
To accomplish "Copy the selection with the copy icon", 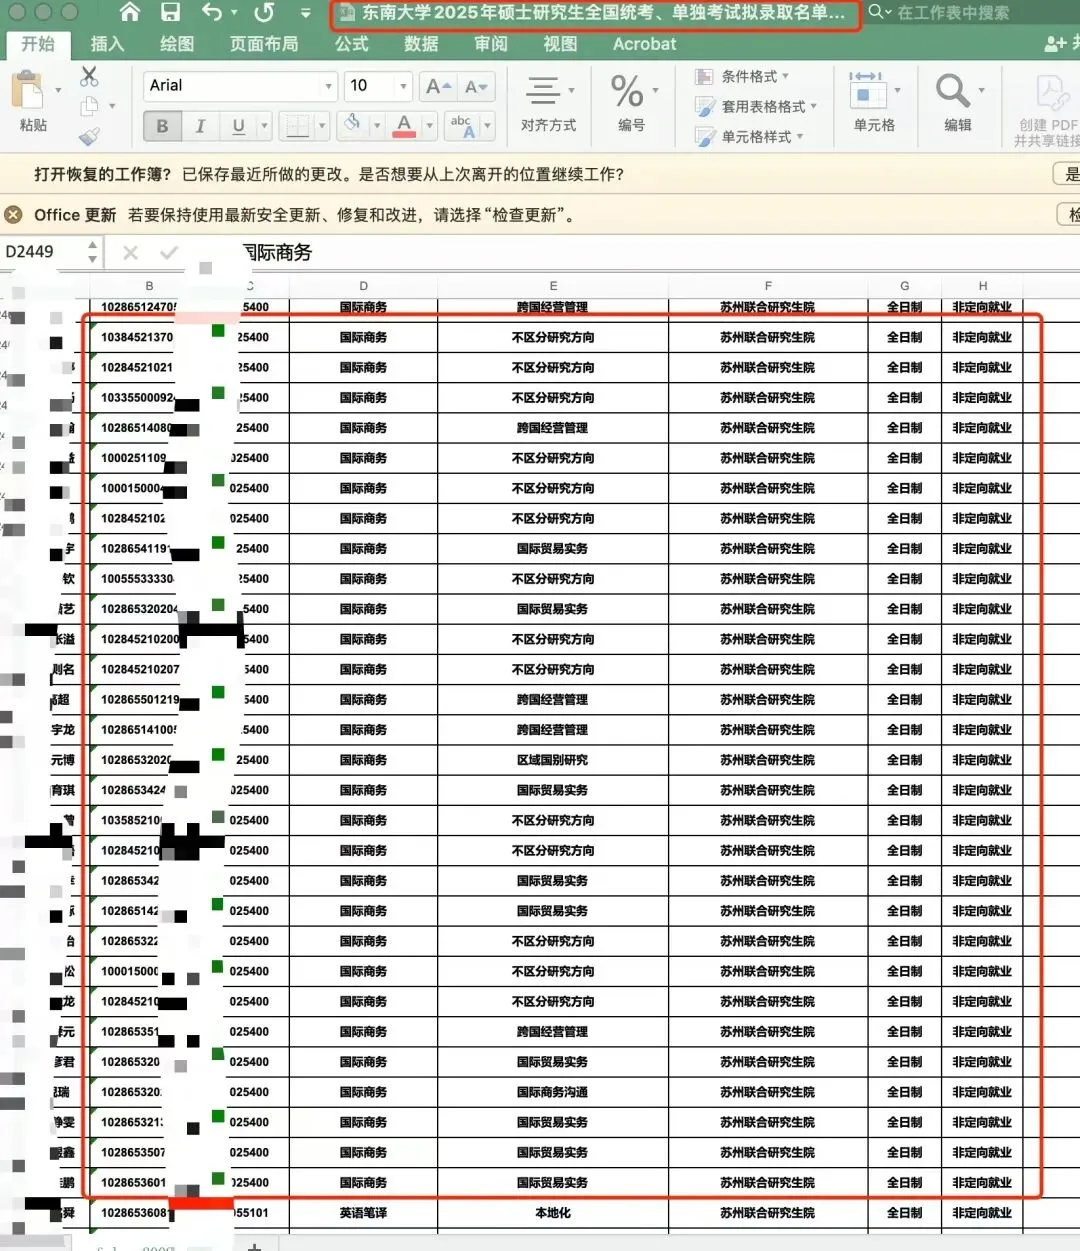I will (x=89, y=106).
